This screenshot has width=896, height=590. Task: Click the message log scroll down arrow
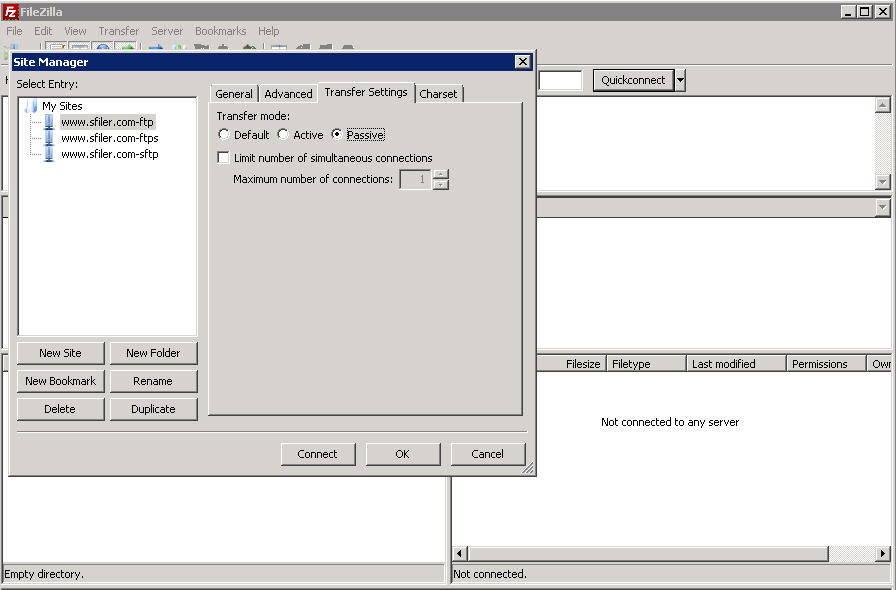click(883, 182)
